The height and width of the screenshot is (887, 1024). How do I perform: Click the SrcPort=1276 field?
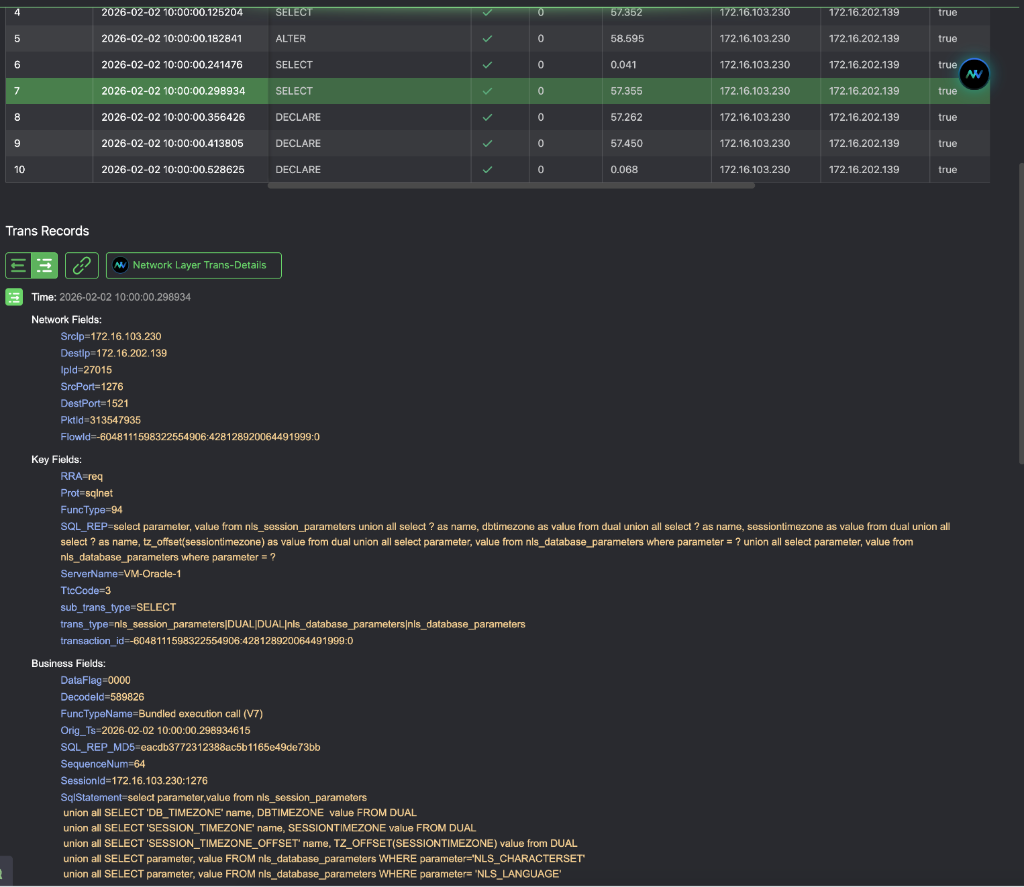click(92, 387)
